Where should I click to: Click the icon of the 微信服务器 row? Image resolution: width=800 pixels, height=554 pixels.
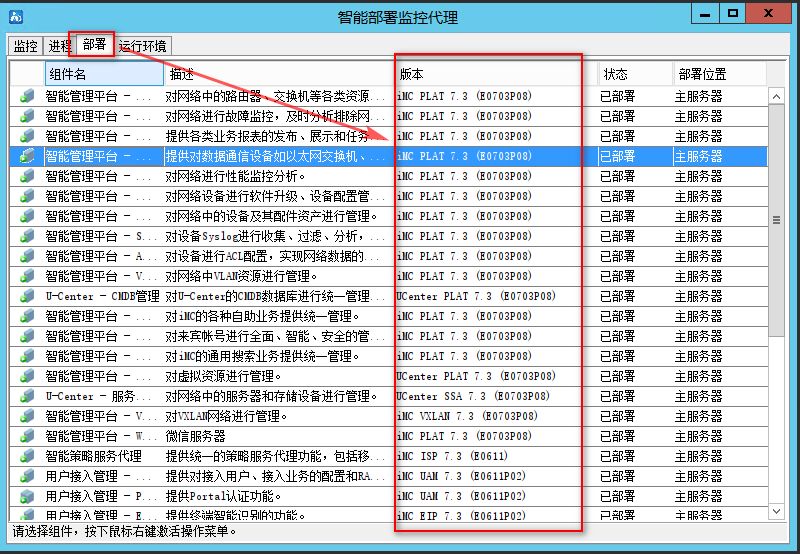coord(27,436)
